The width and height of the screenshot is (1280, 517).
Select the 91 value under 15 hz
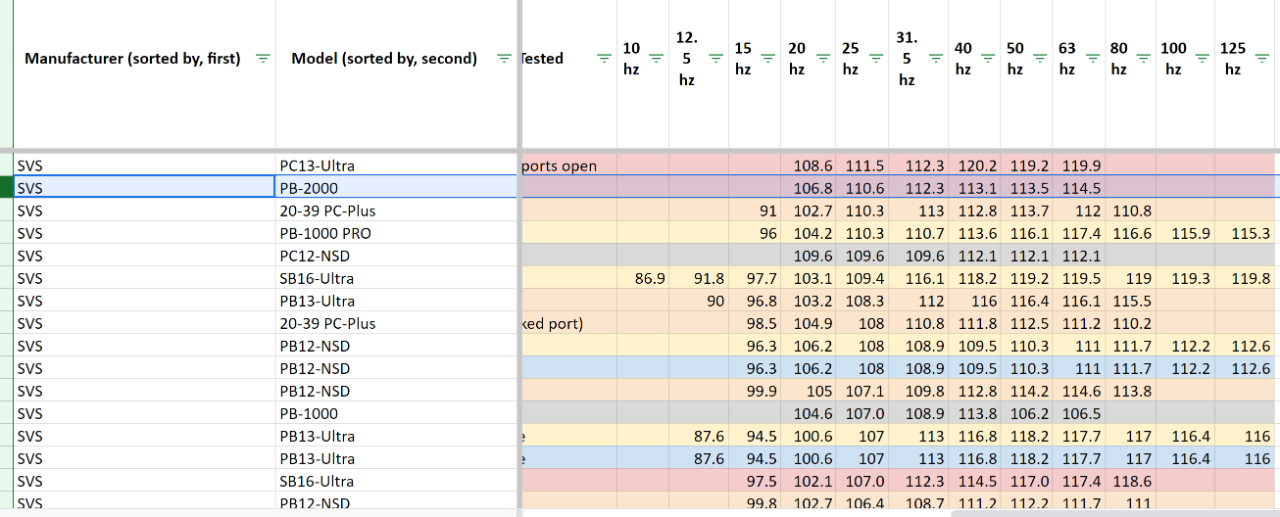point(755,210)
